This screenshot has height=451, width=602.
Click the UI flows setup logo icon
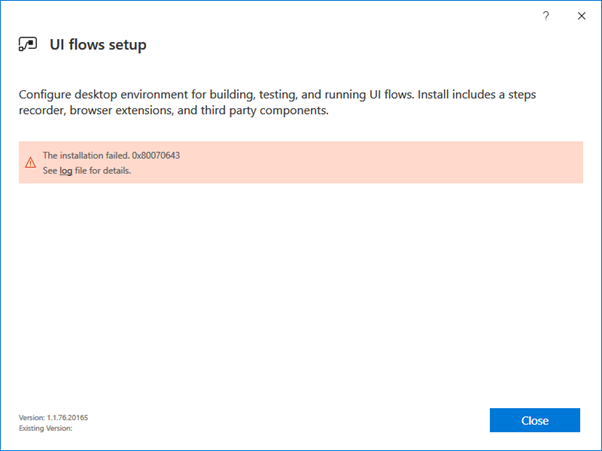coord(28,45)
